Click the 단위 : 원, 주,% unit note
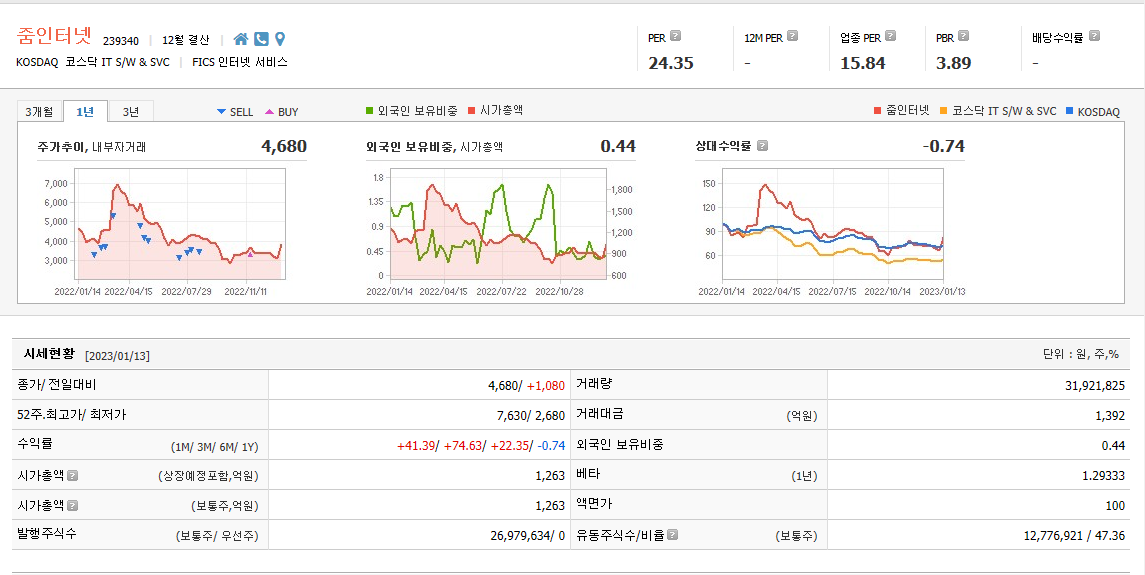This screenshot has height=575, width=1145. tap(1081, 354)
